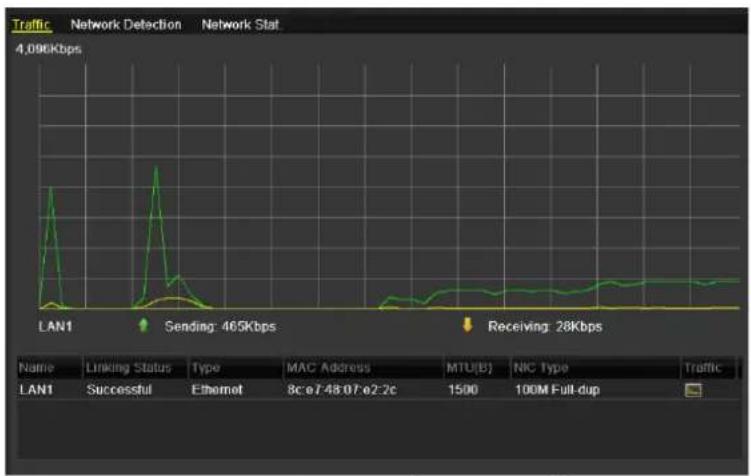Image resolution: width=751 pixels, height=476 pixels.
Task: Click the Receiving: 28Kbps label
Action: tap(545, 327)
